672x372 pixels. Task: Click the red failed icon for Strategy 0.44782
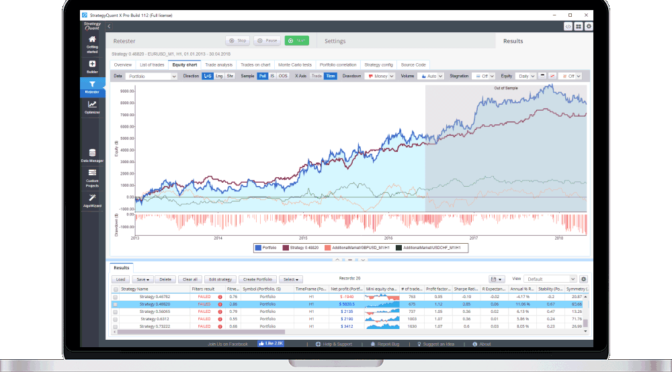[220, 297]
